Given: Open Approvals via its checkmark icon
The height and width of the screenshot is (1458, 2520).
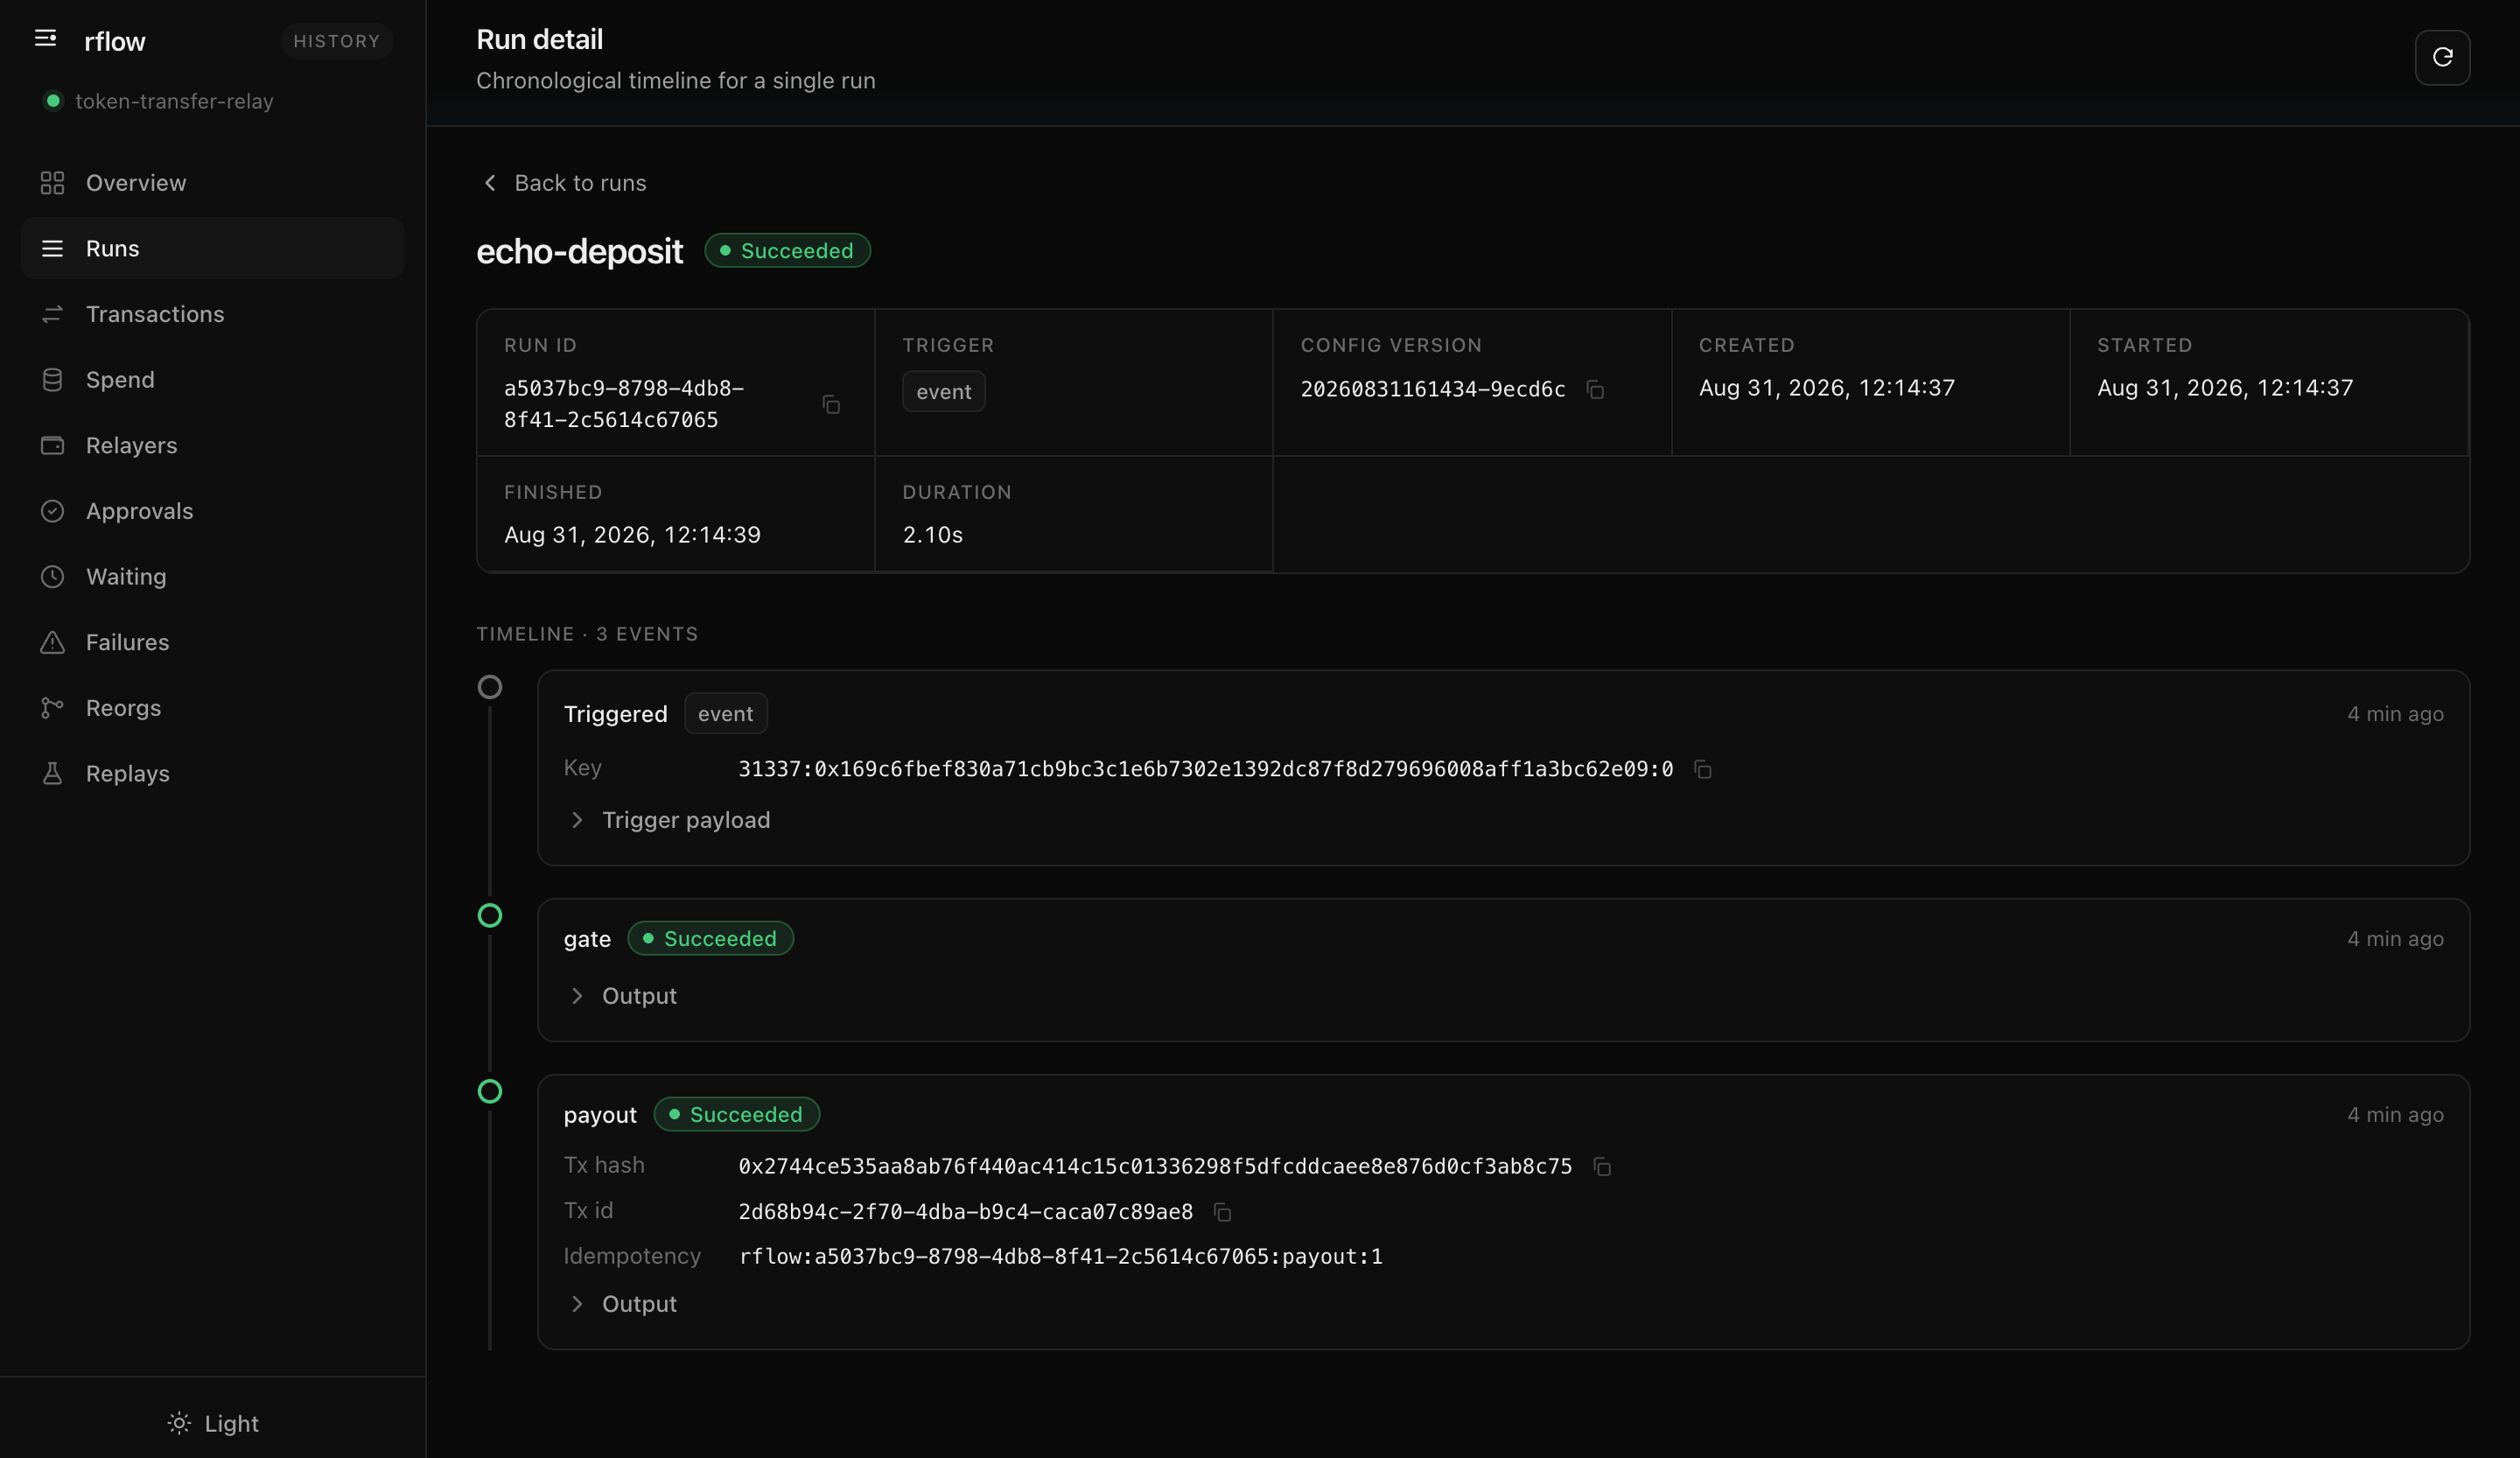Looking at the screenshot, I should 52,511.
